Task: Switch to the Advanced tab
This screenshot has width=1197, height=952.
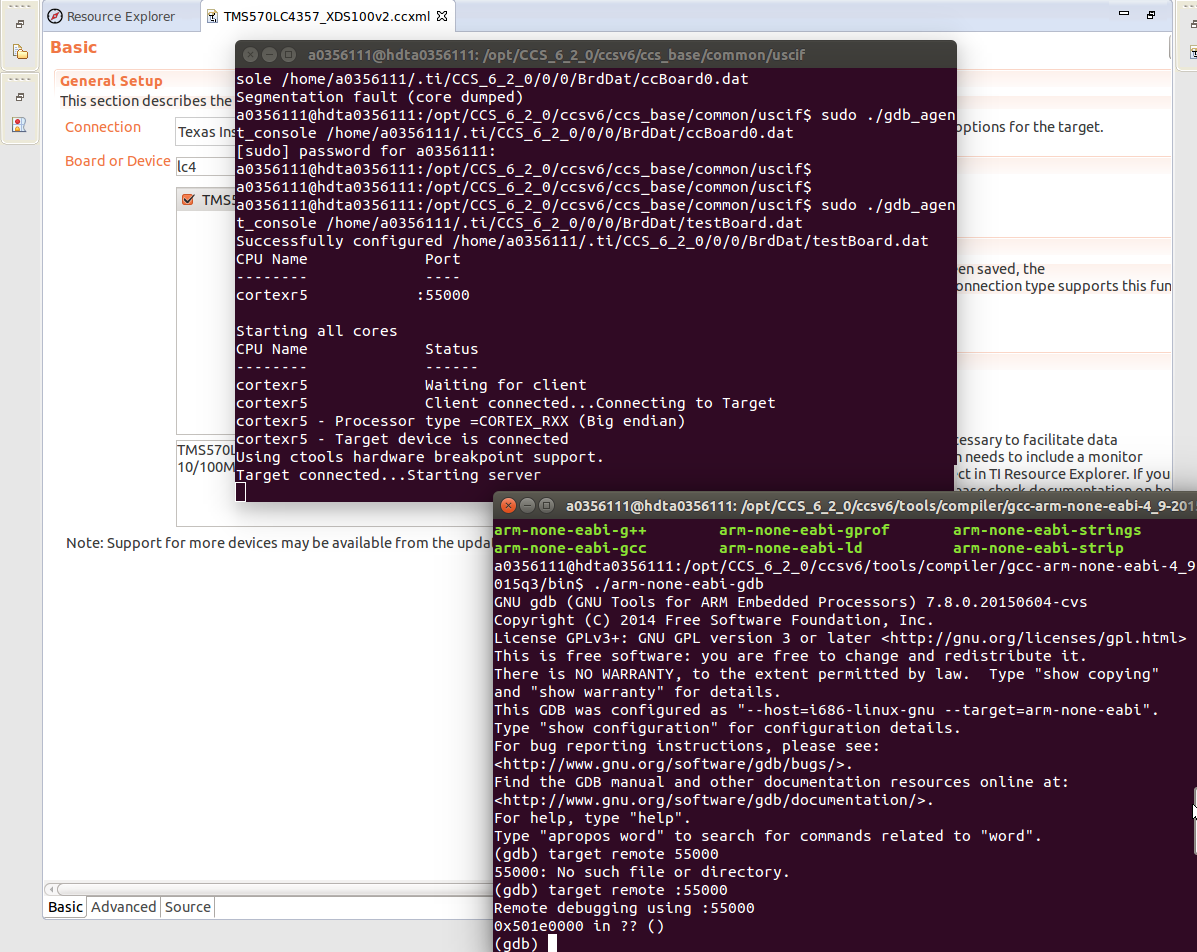Action: (123, 907)
